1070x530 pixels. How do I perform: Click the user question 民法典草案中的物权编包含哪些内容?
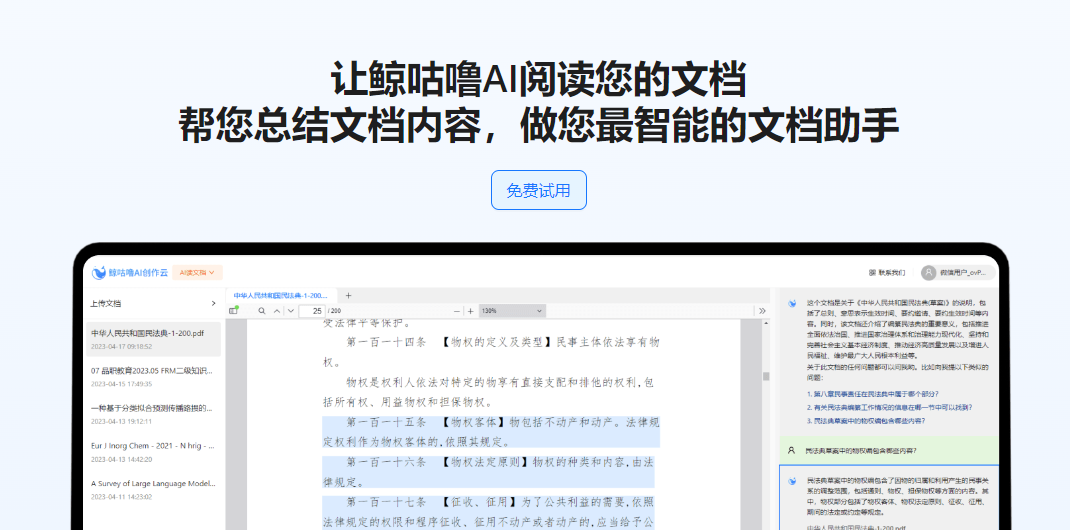click(x=861, y=450)
